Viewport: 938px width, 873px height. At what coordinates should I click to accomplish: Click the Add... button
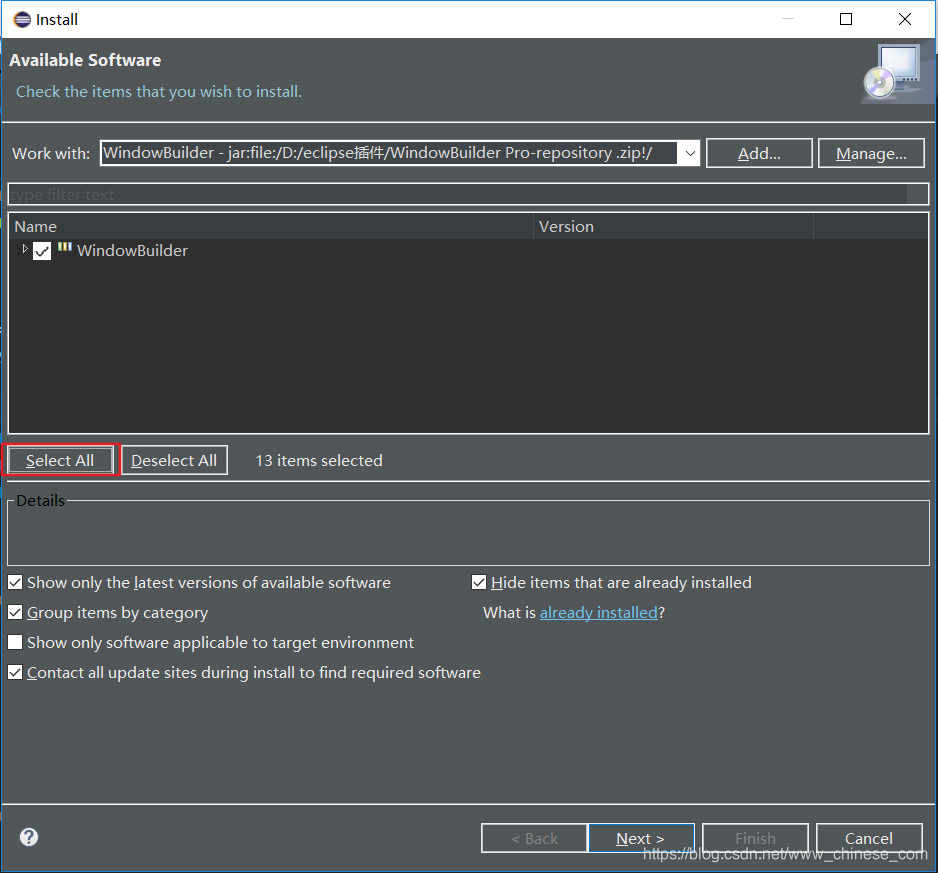click(759, 153)
